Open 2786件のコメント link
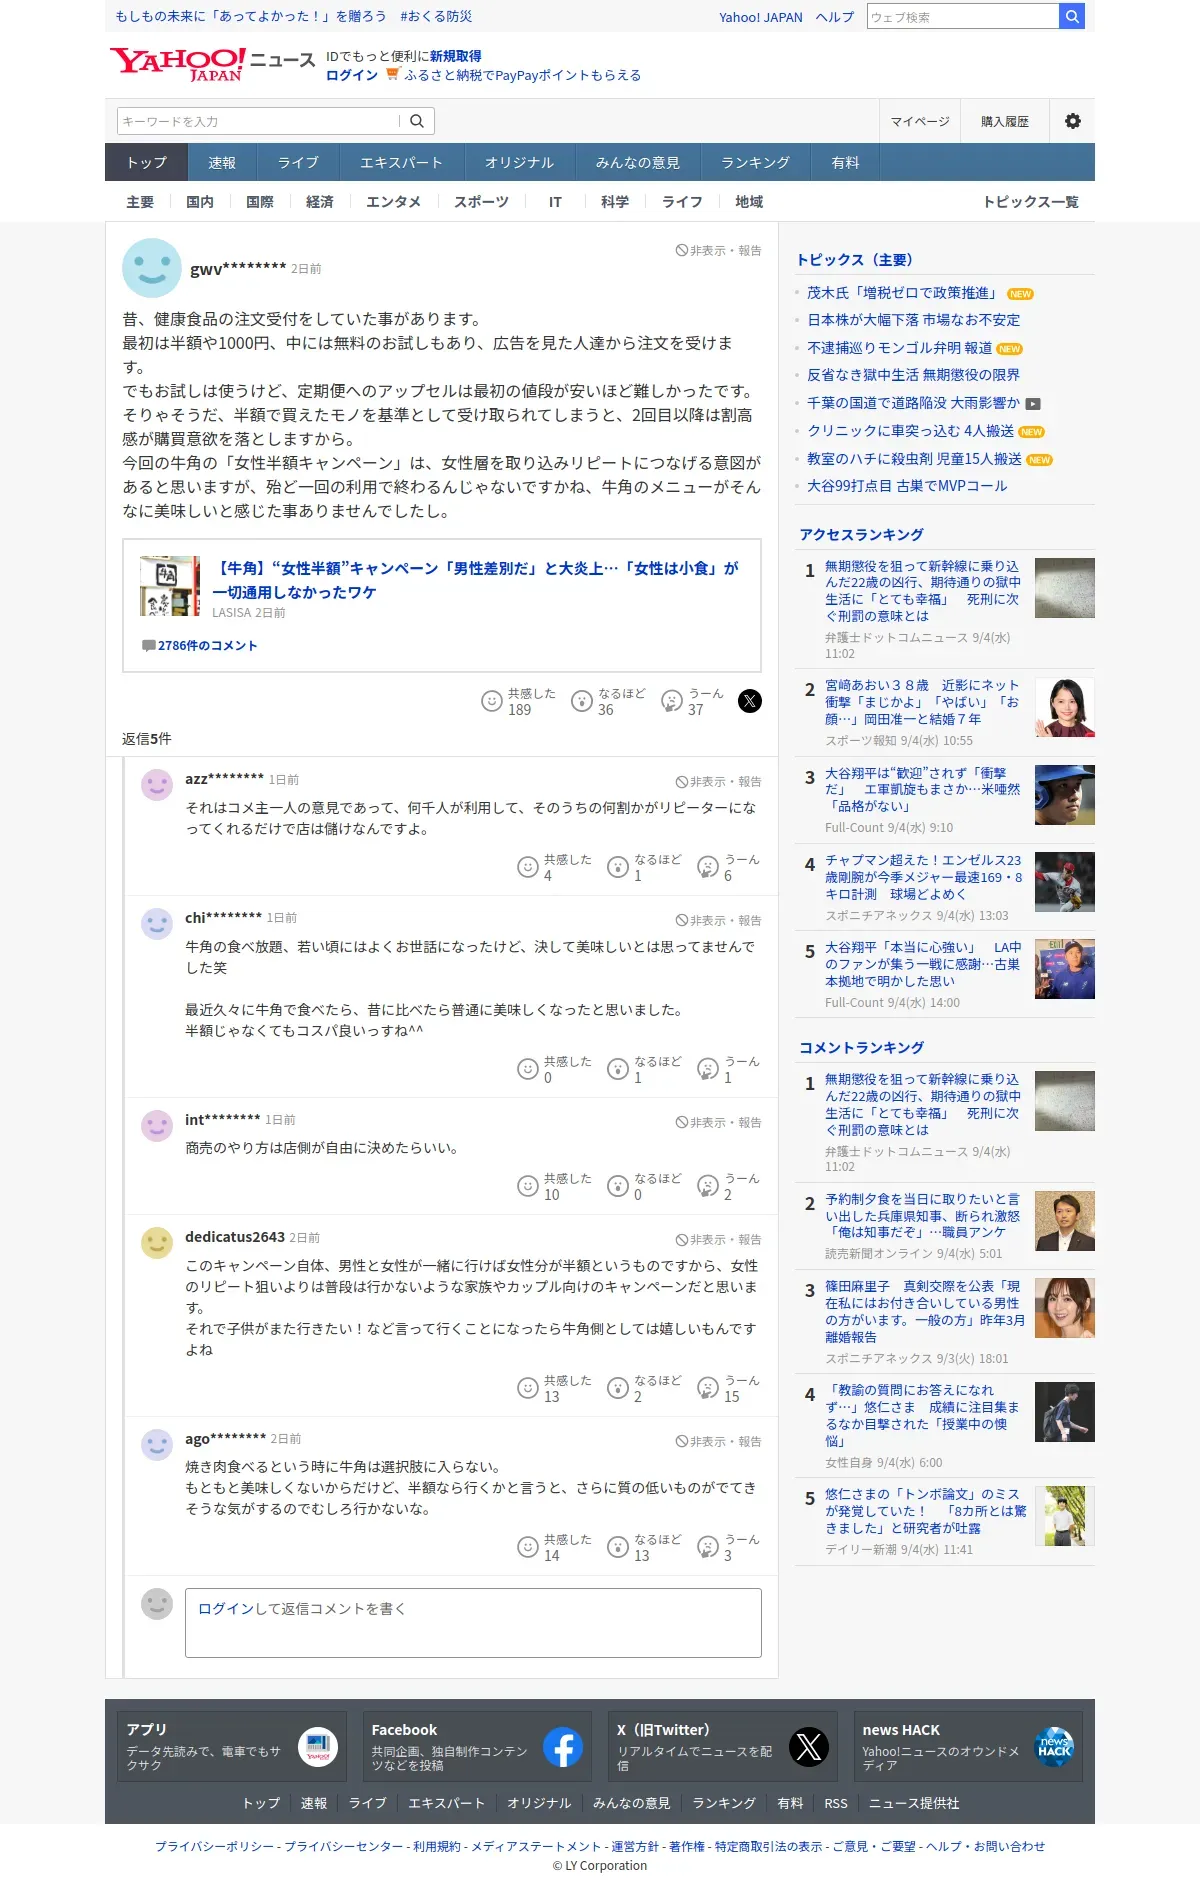This screenshot has width=1200, height=1894. coord(208,646)
